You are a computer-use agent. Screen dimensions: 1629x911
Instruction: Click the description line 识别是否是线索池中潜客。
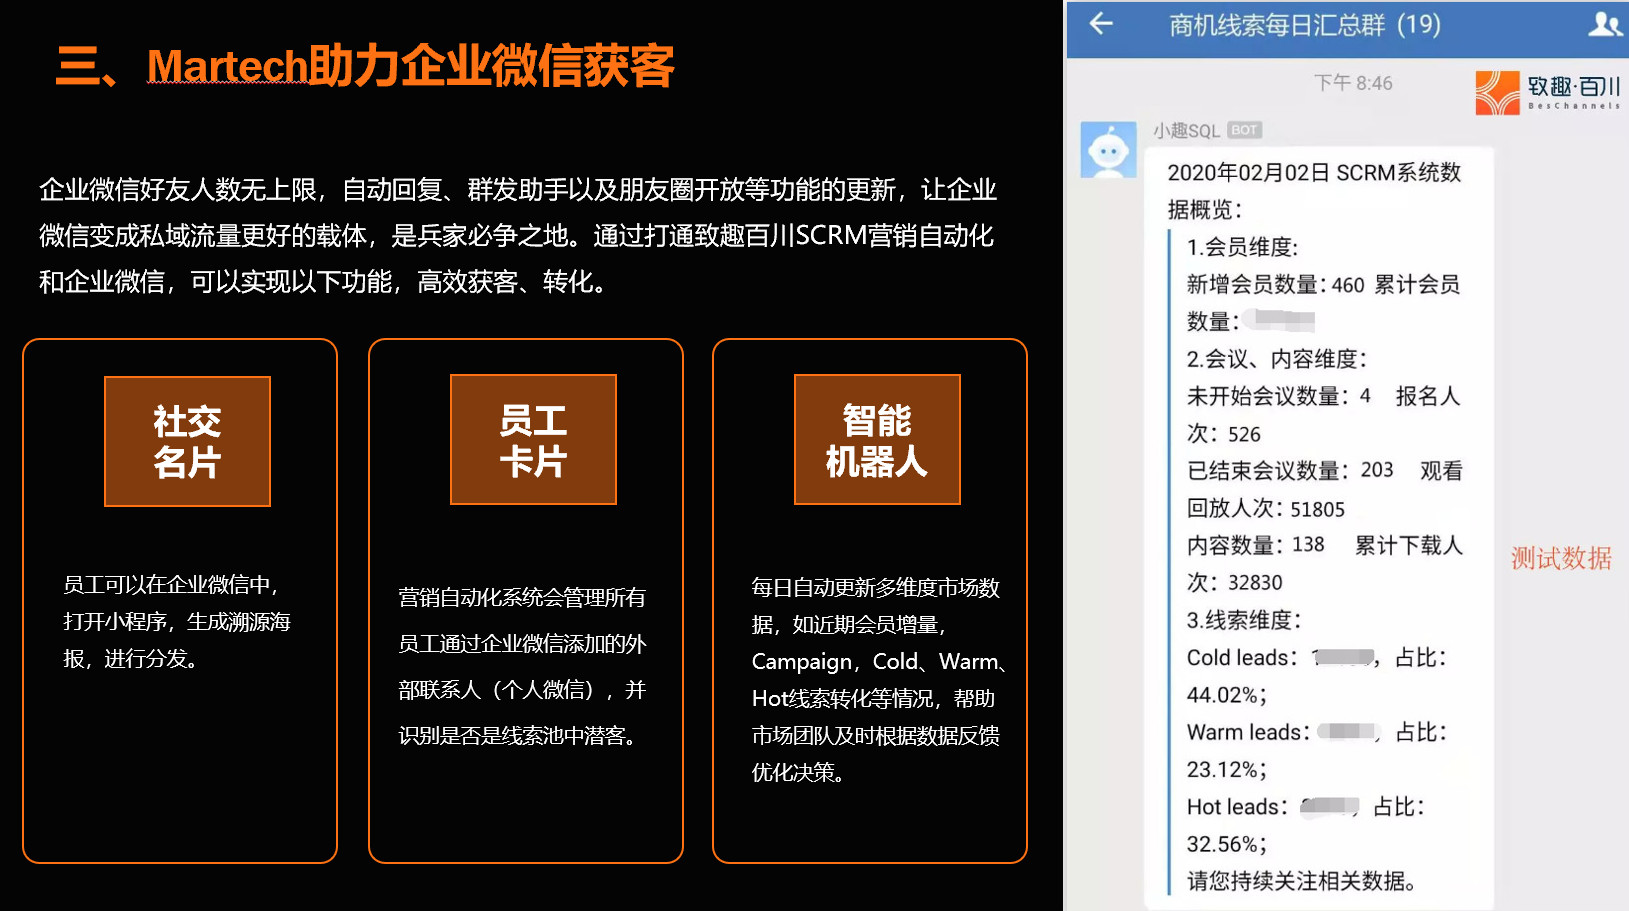[x=520, y=736]
